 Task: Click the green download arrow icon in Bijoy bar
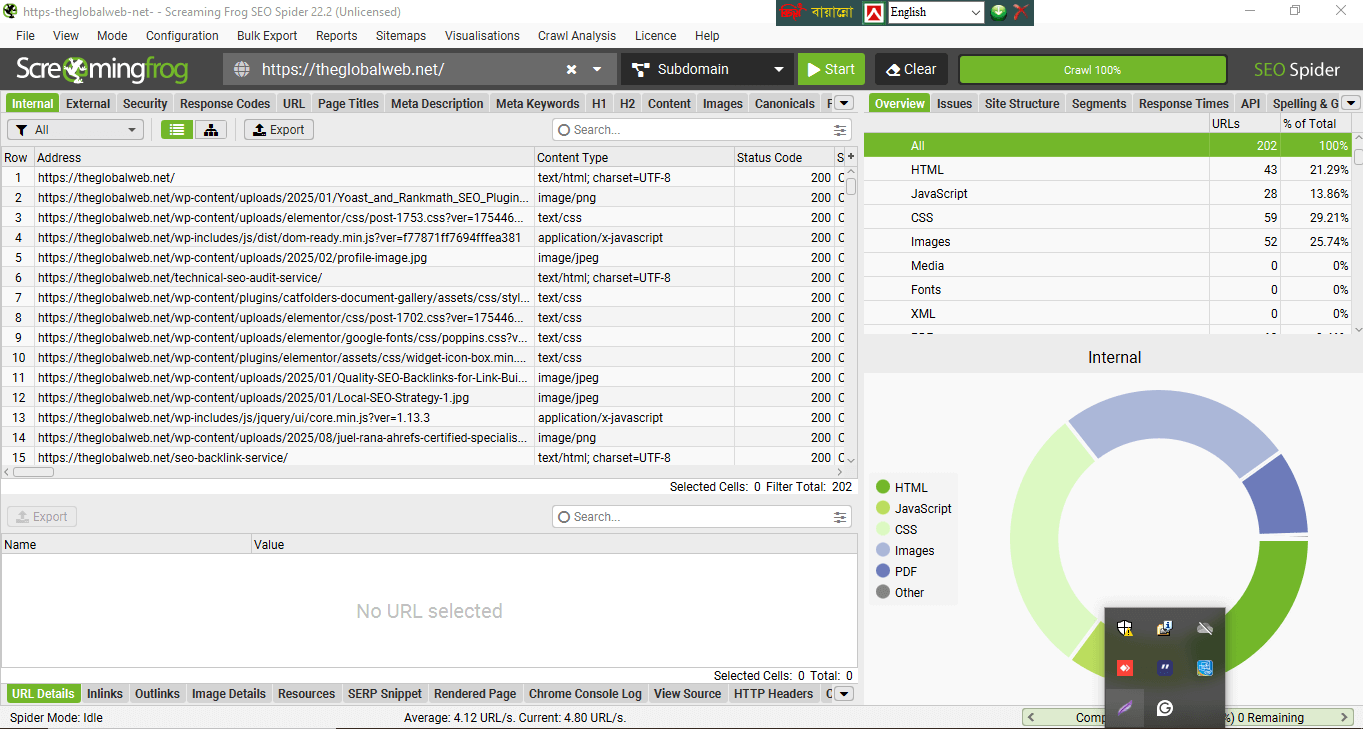pyautogui.click(x=998, y=12)
